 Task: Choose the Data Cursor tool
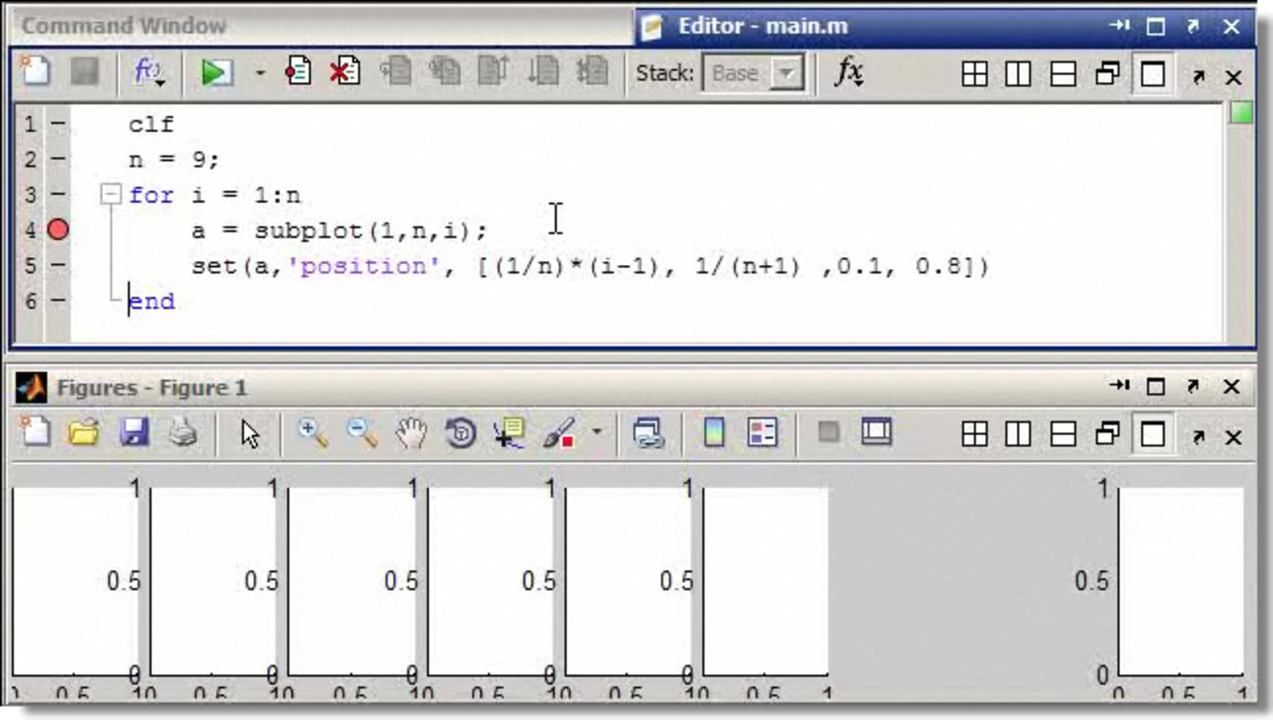[509, 433]
